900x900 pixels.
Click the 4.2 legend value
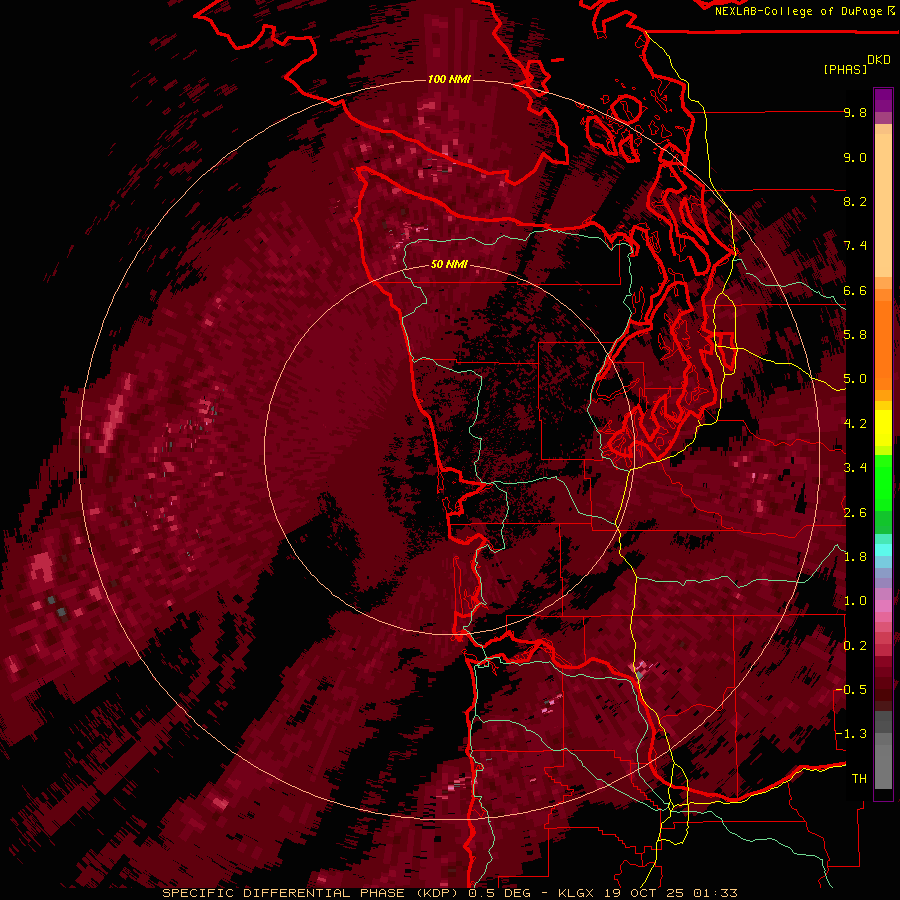pyautogui.click(x=855, y=424)
